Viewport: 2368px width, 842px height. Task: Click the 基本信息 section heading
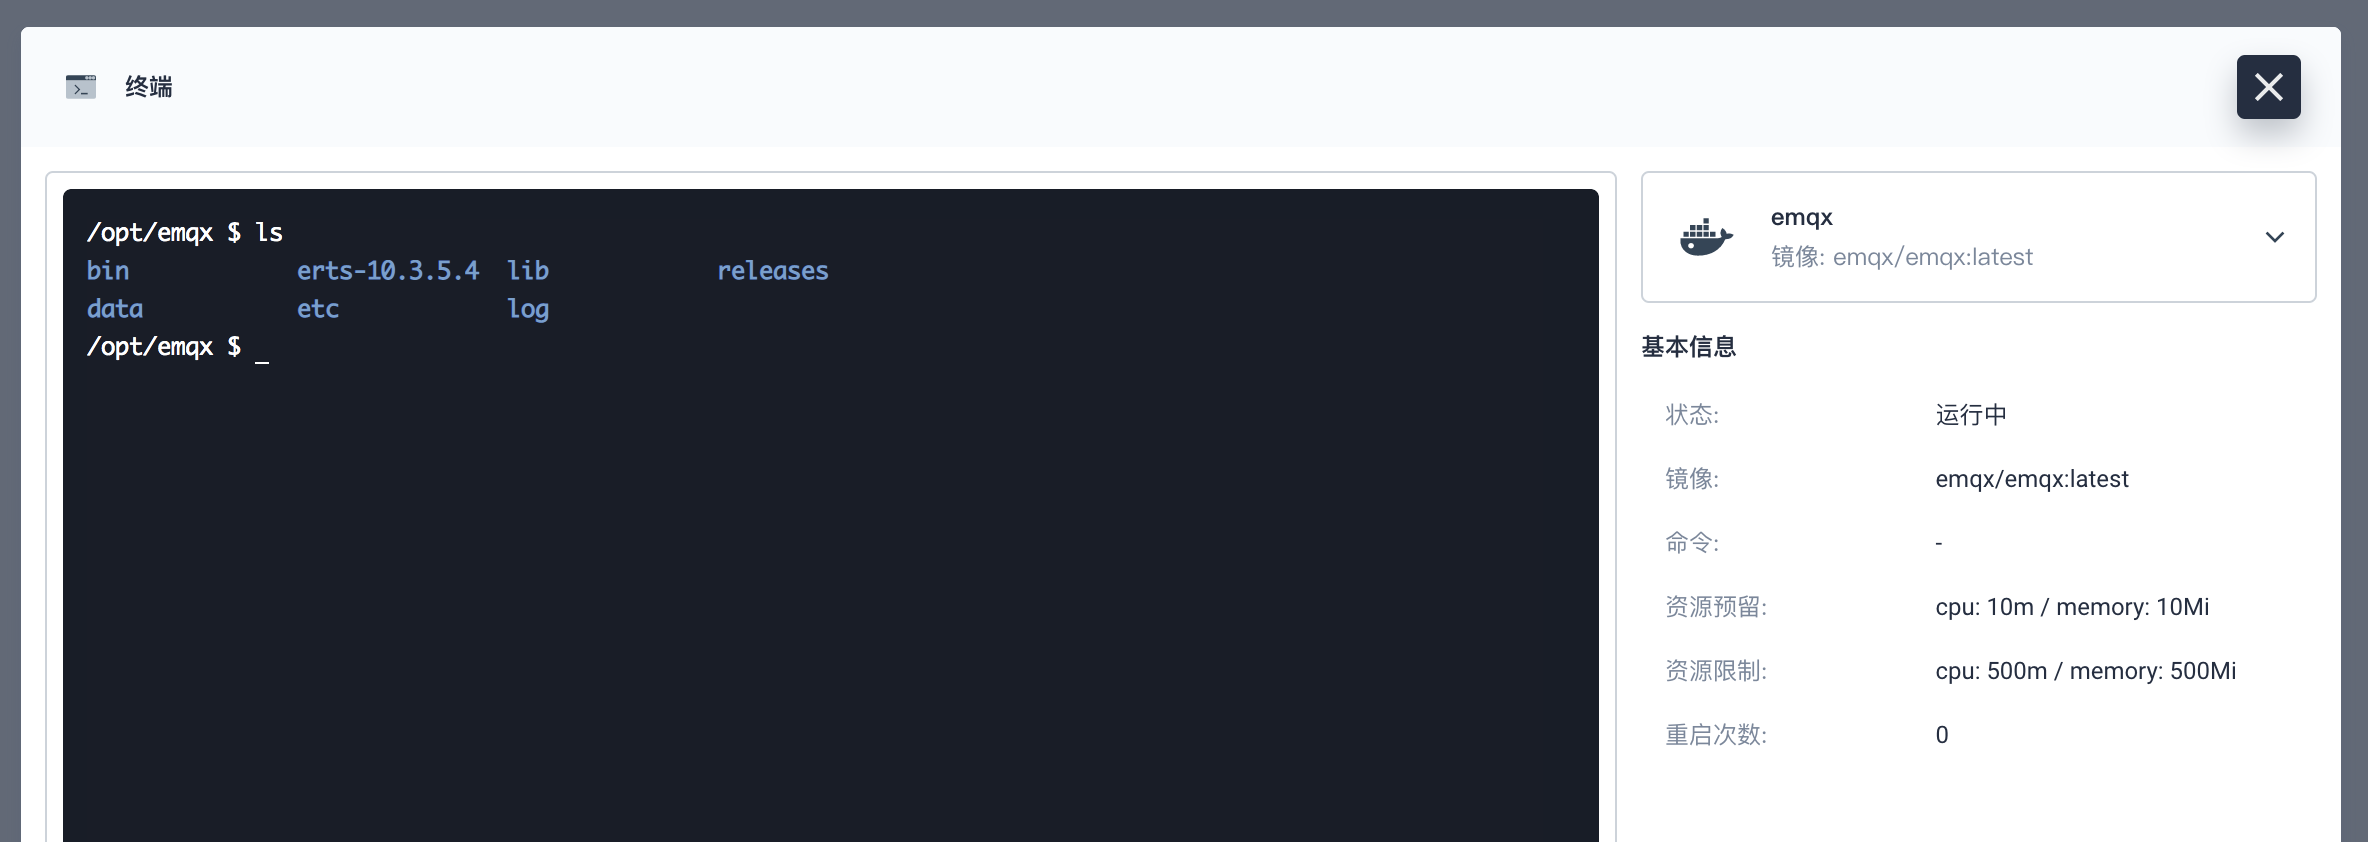(1689, 347)
